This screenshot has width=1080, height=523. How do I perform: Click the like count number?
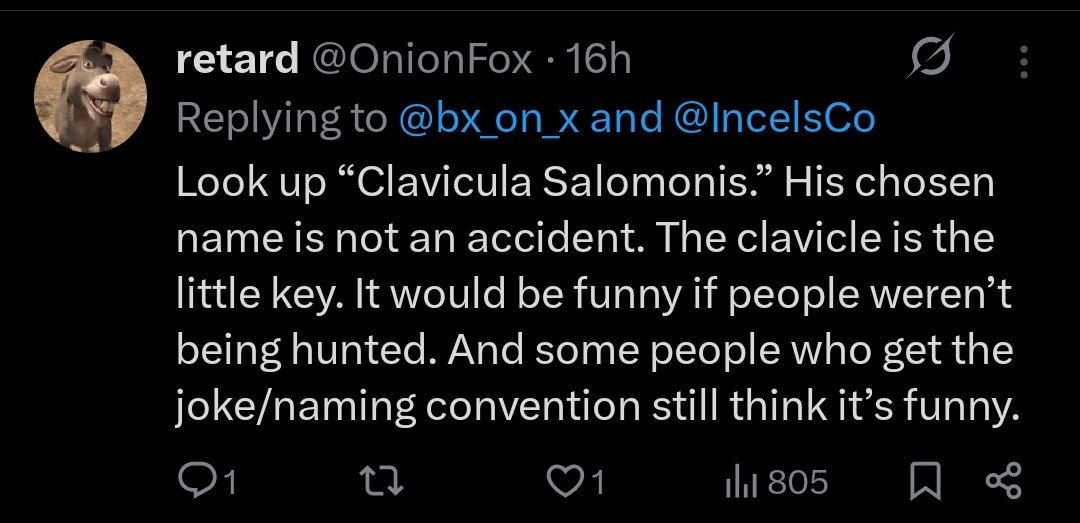tap(597, 484)
